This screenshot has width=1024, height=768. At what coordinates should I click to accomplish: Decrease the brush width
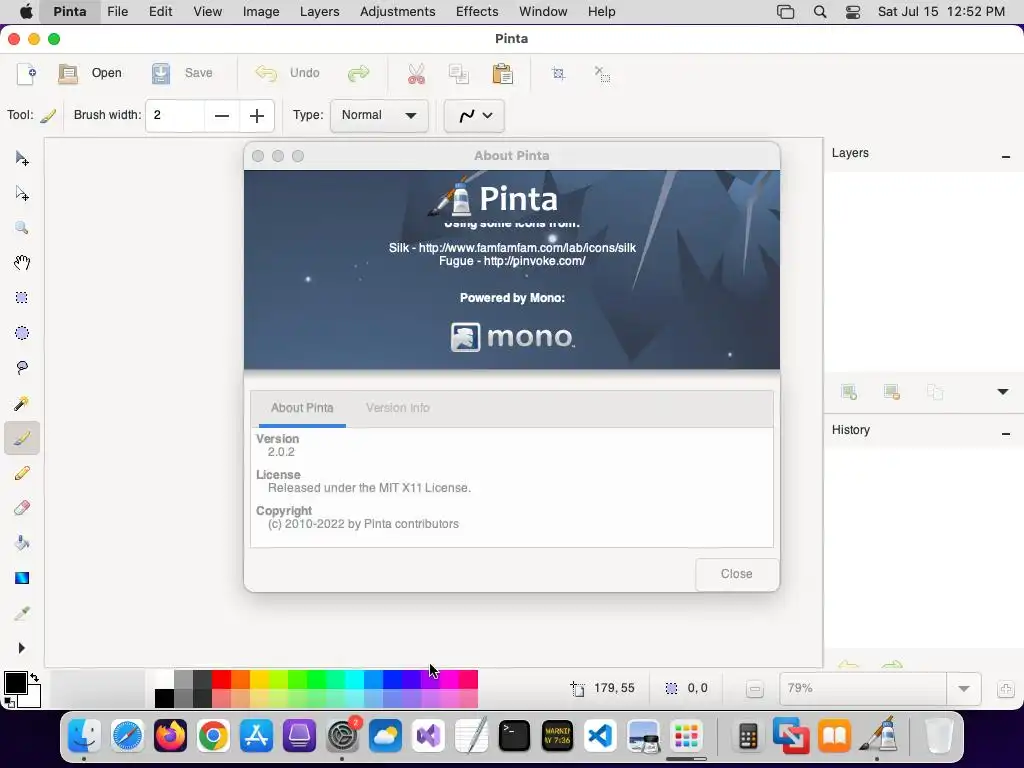(222, 116)
